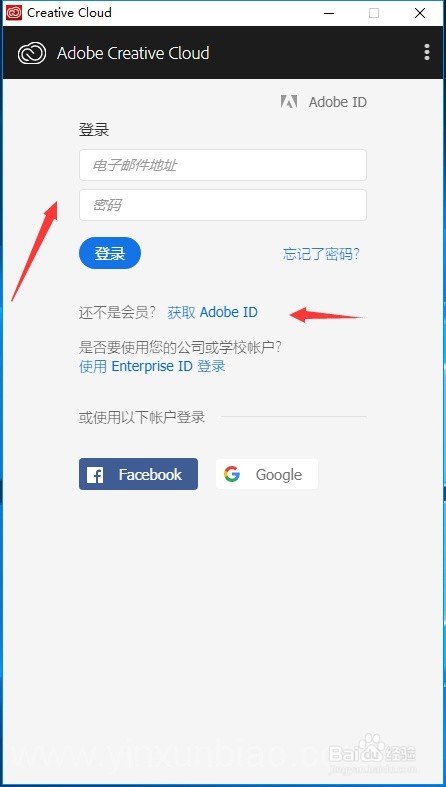
Task: Click the red Creative Cloud title bar icon
Action: [x=14, y=13]
